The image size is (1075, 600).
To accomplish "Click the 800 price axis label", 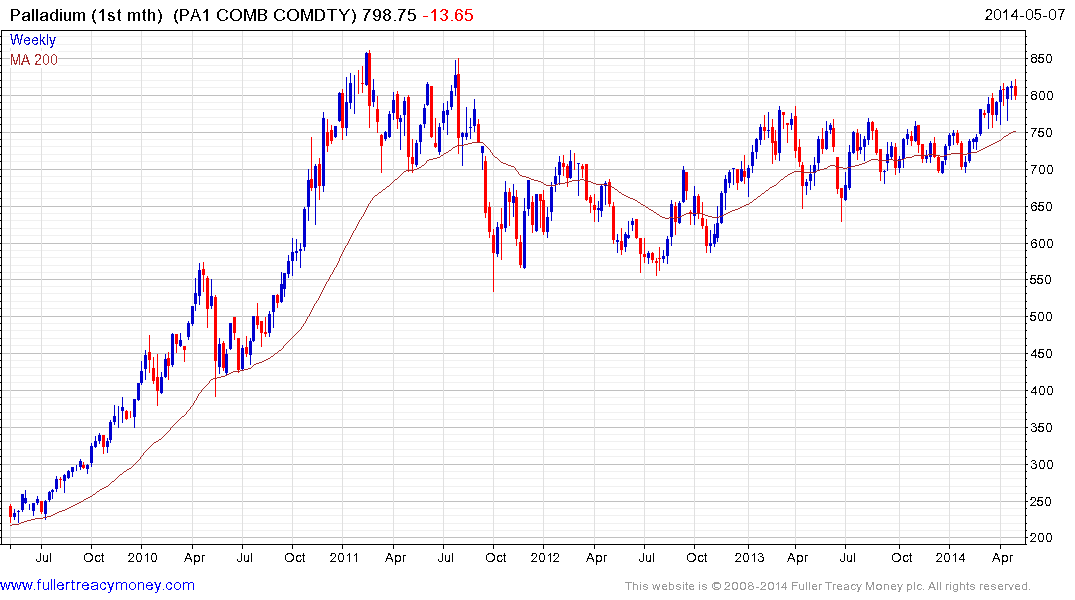I will pyautogui.click(x=1041, y=96).
